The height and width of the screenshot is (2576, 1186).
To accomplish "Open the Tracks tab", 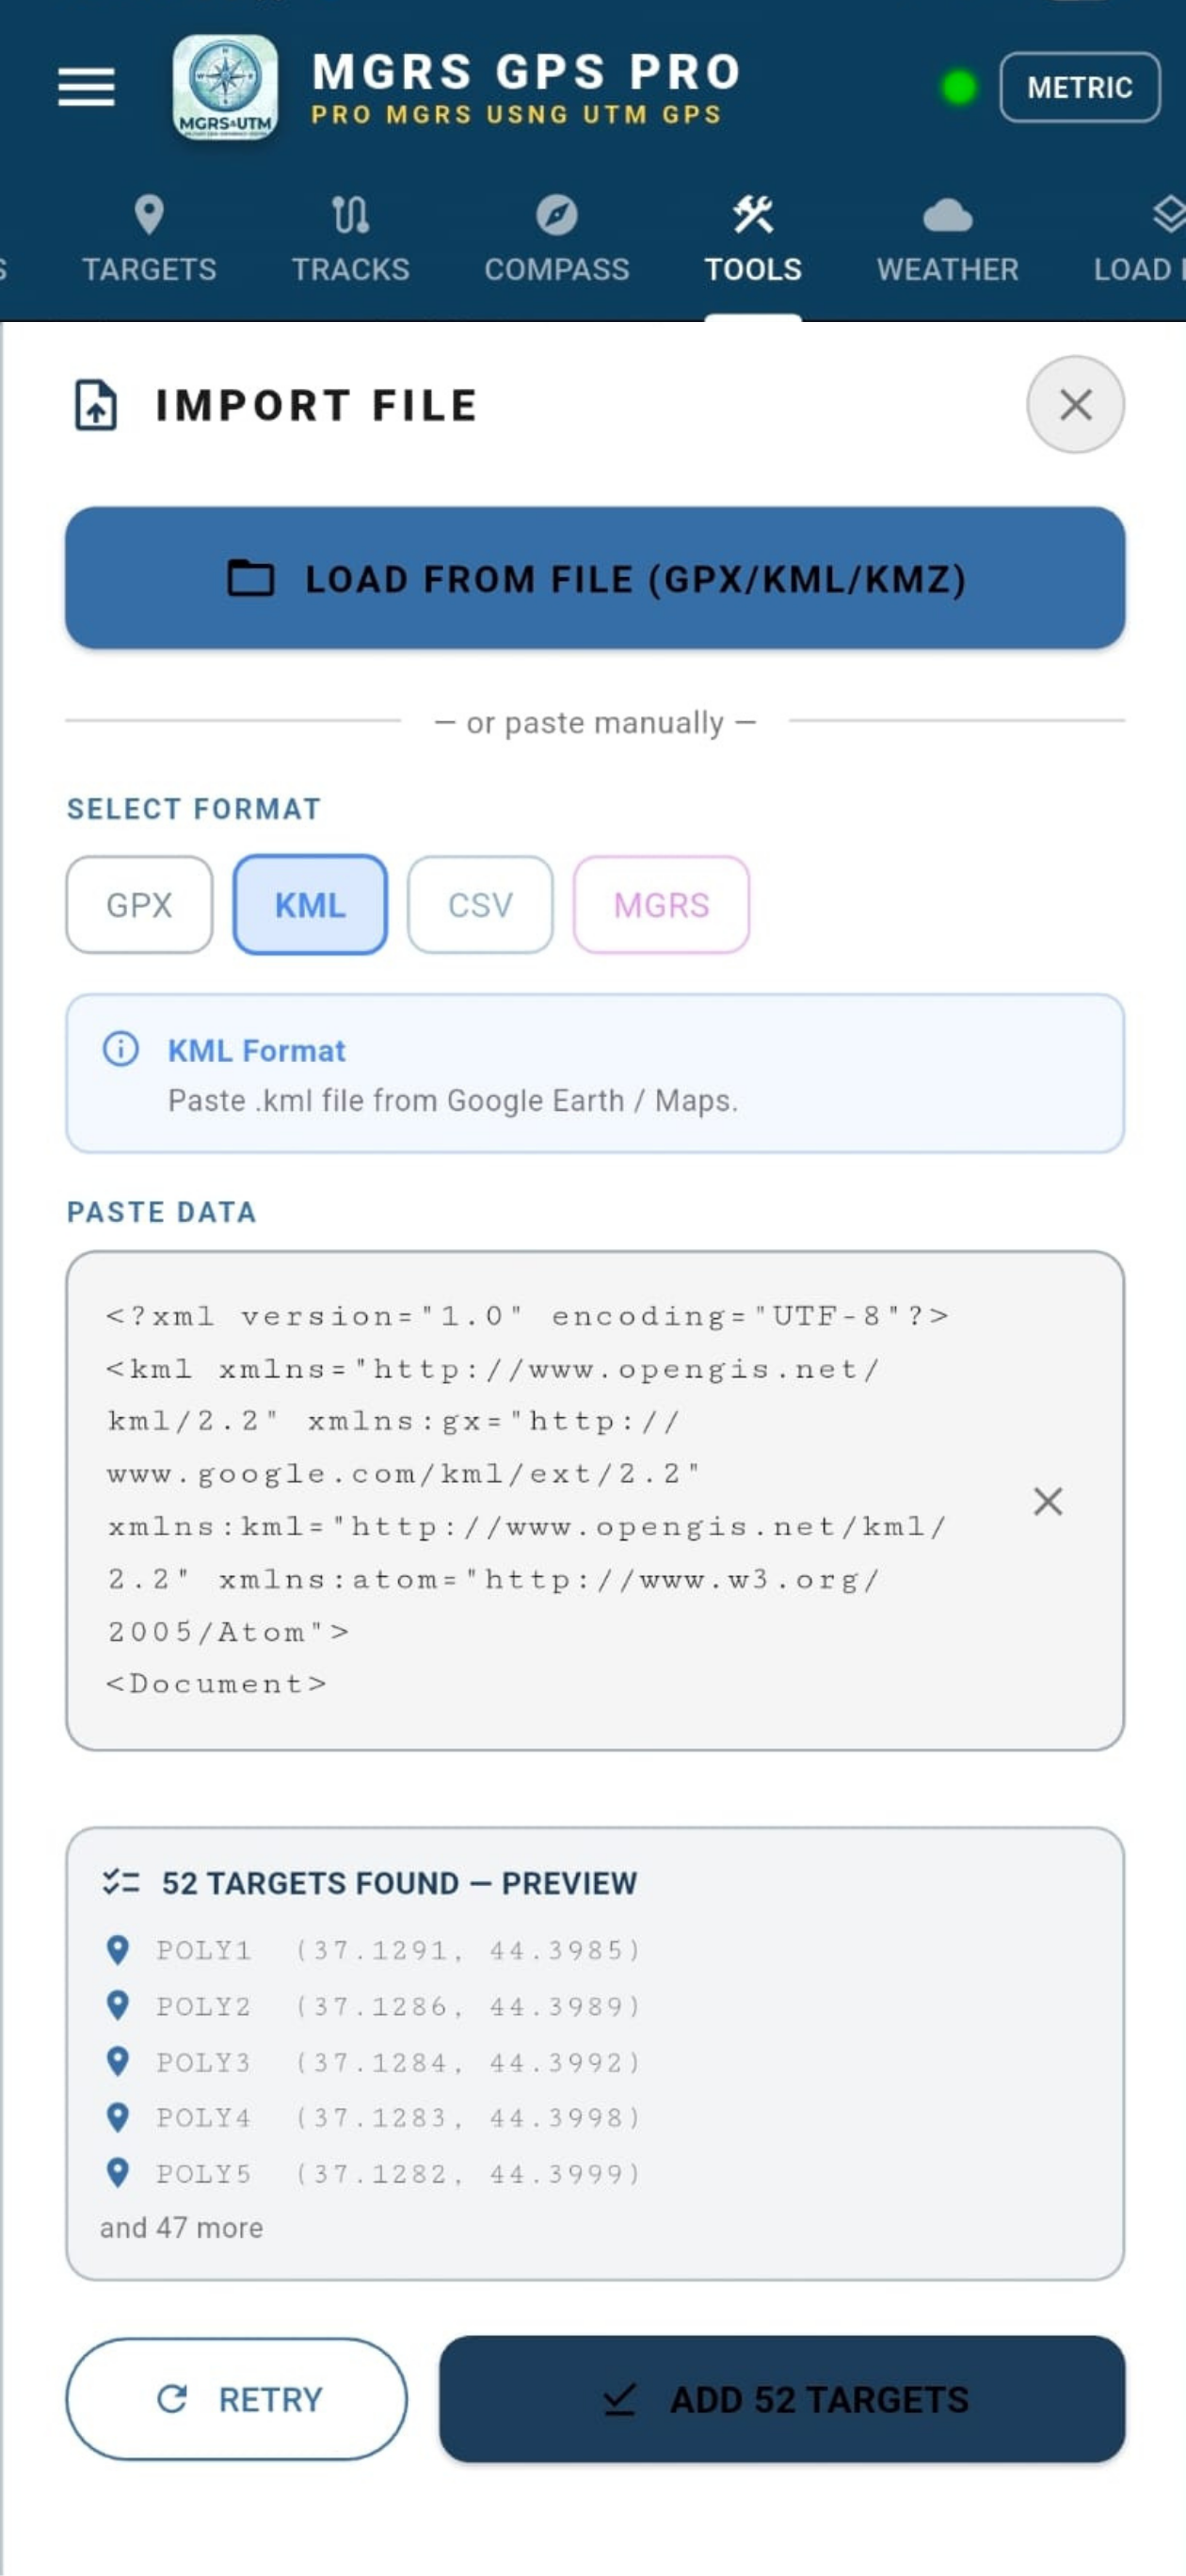I will 350,241.
